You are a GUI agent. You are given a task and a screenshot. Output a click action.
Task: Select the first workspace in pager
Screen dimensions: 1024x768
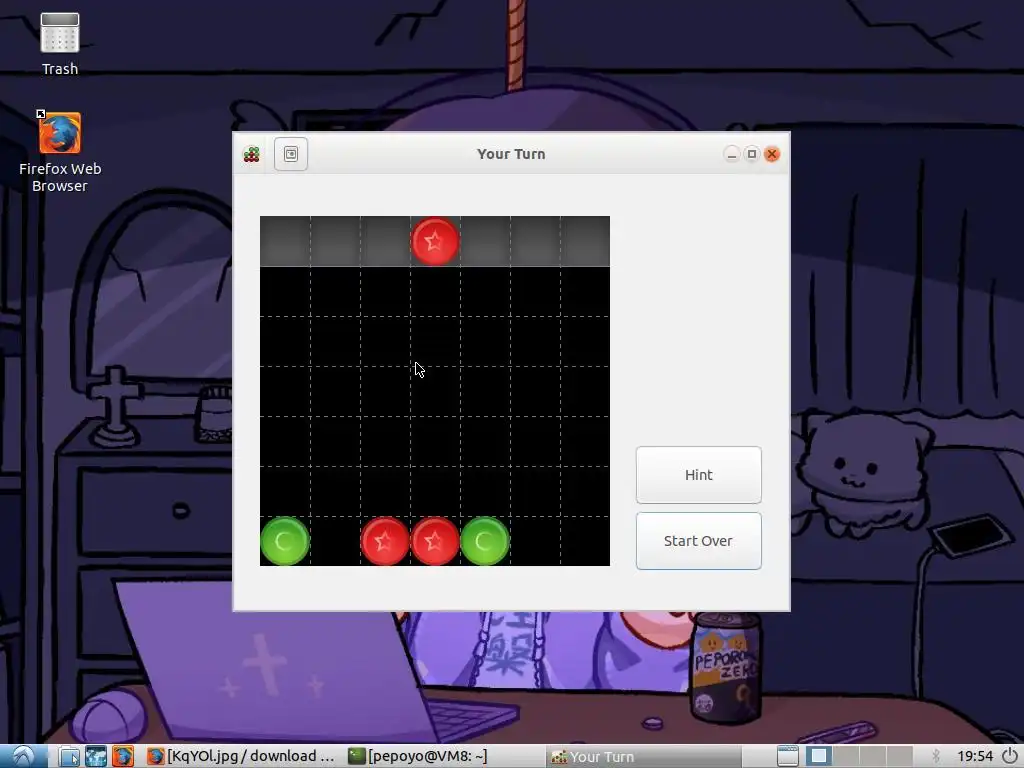tap(818, 756)
